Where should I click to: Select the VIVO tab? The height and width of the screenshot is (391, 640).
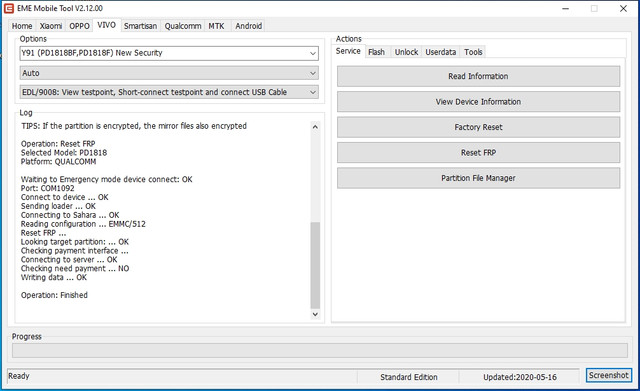(107, 25)
